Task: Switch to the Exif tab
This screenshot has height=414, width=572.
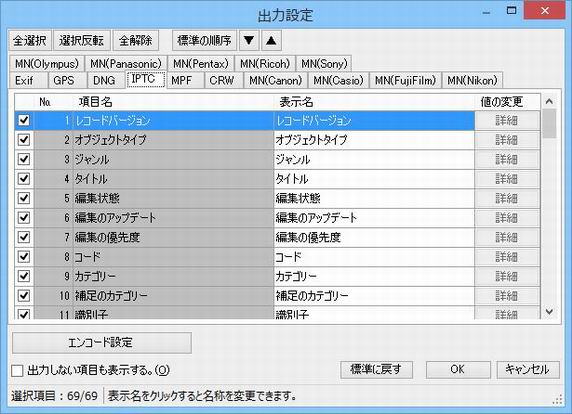Action: 24,80
